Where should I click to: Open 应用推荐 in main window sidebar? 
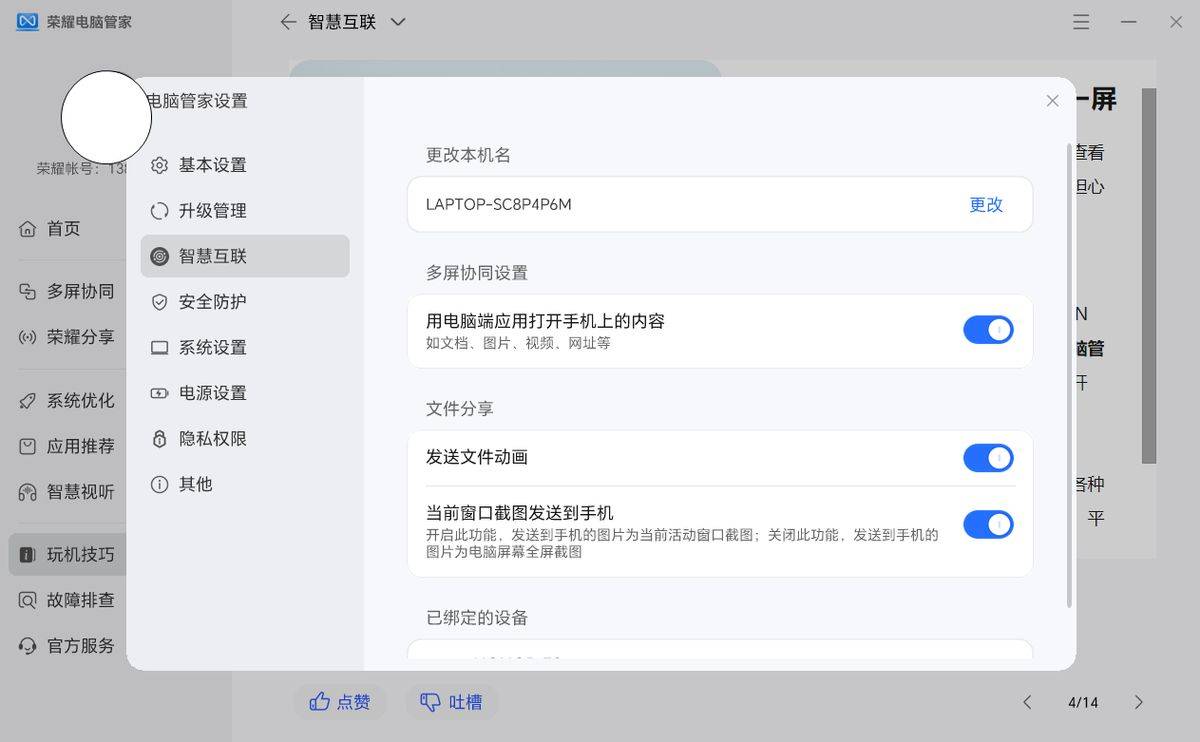point(68,446)
